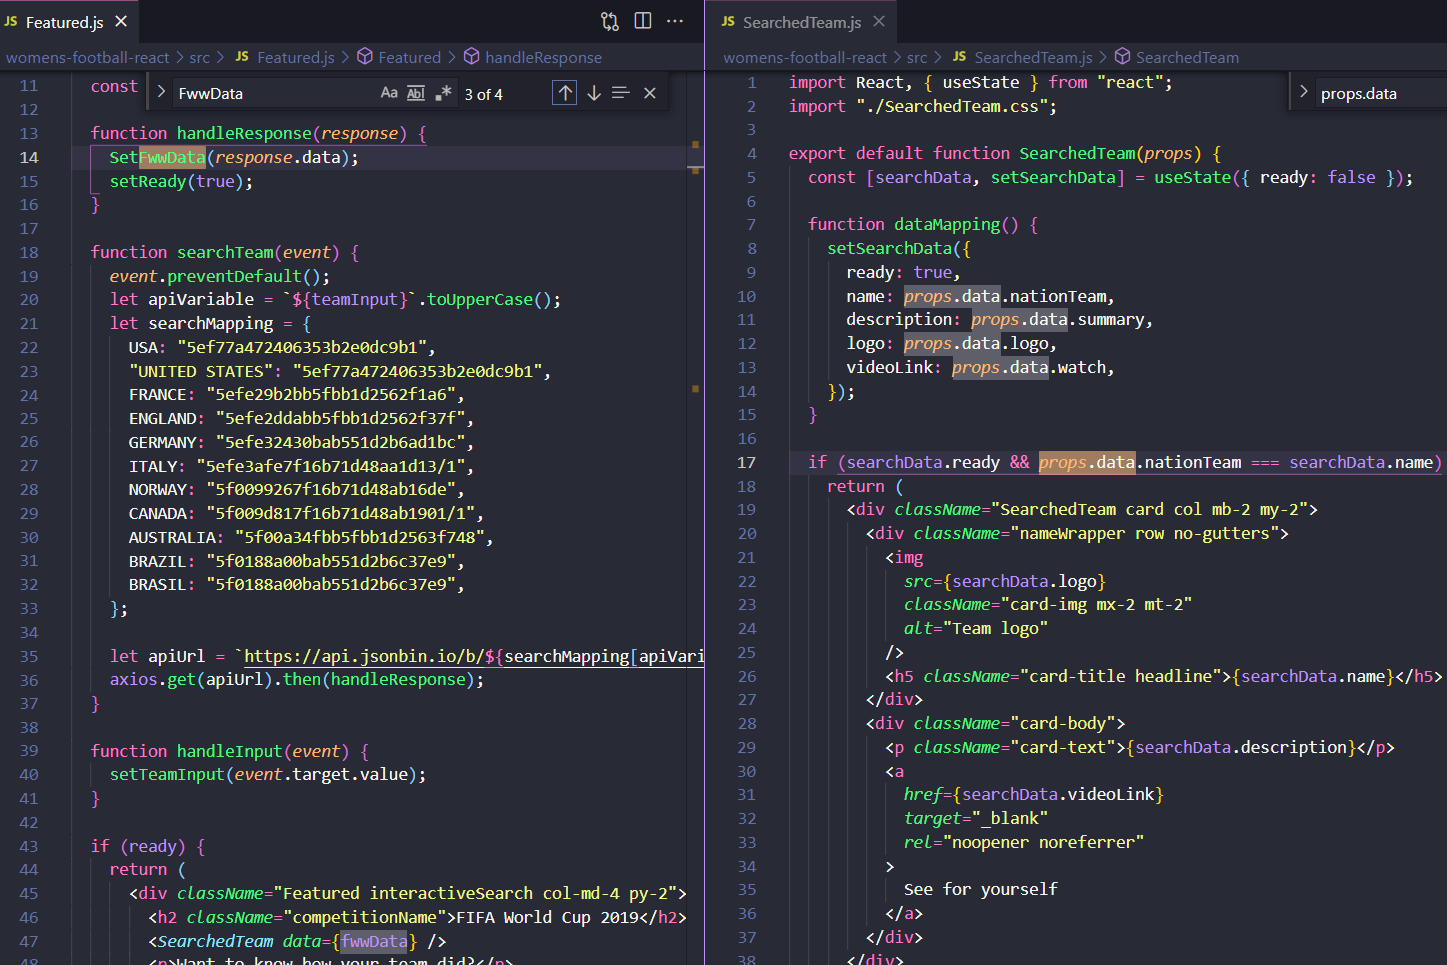Open handleResponse symbol breadcrumb
Image resolution: width=1447 pixels, height=965 pixels.
point(533,57)
